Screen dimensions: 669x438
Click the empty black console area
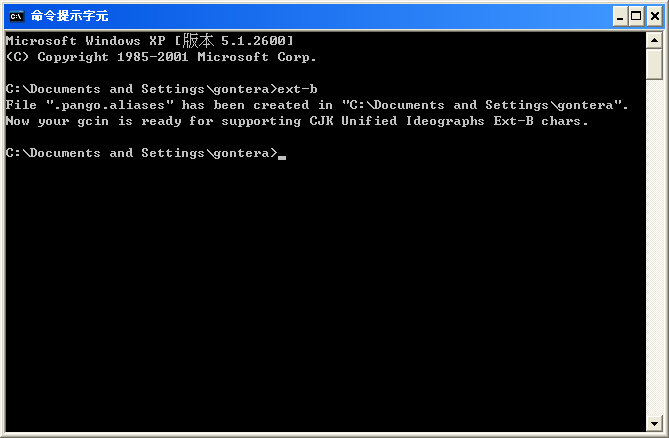320,300
